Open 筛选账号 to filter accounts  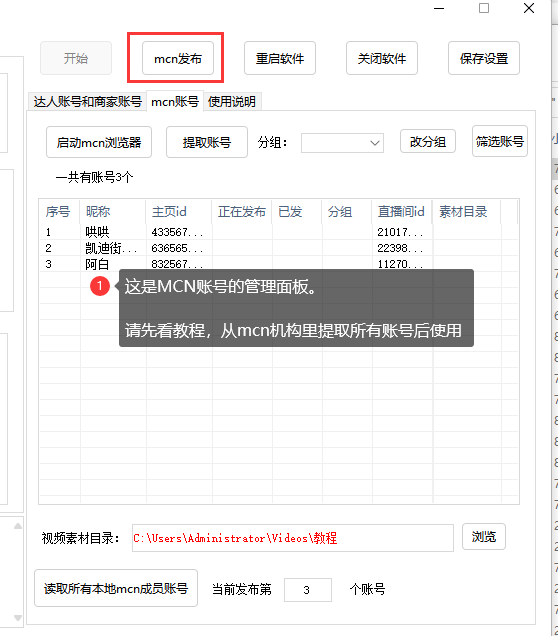(500, 141)
